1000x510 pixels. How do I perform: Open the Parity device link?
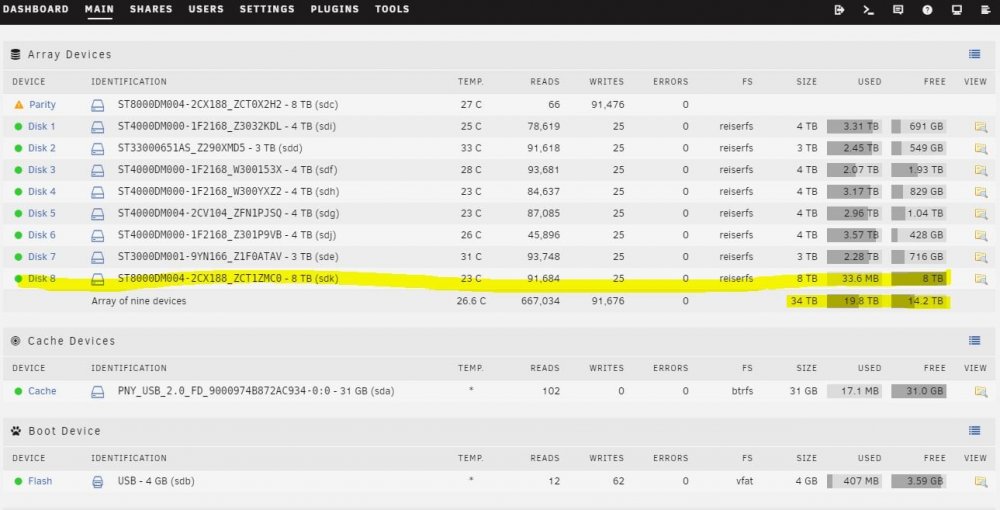42,105
